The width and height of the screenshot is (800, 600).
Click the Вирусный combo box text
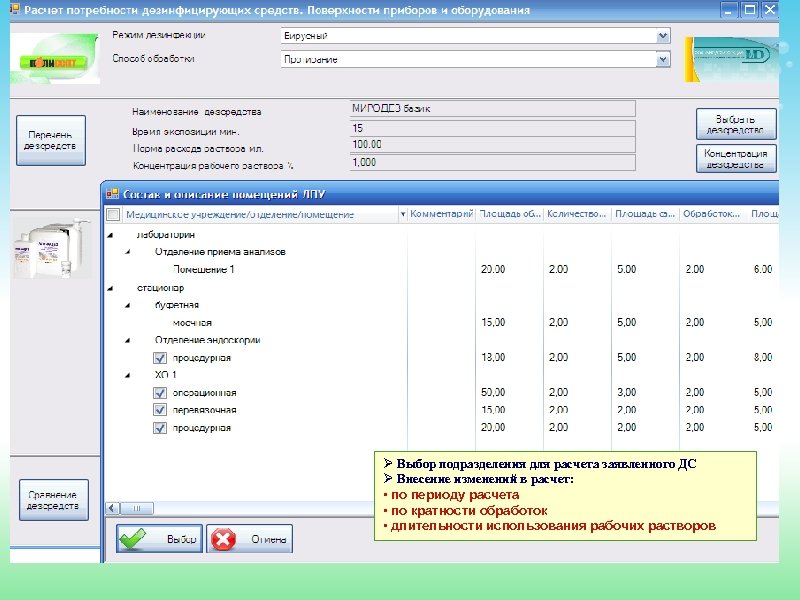(306, 36)
